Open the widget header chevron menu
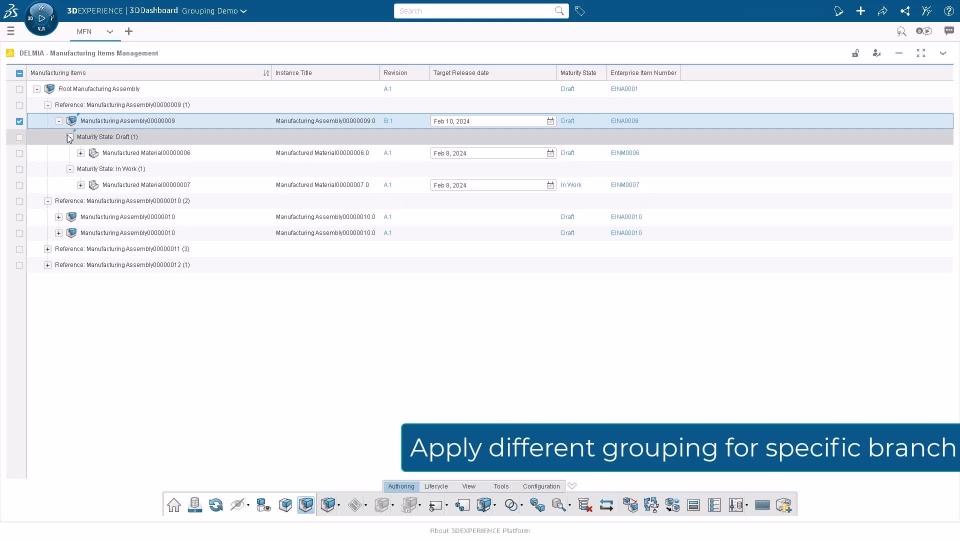 point(943,53)
